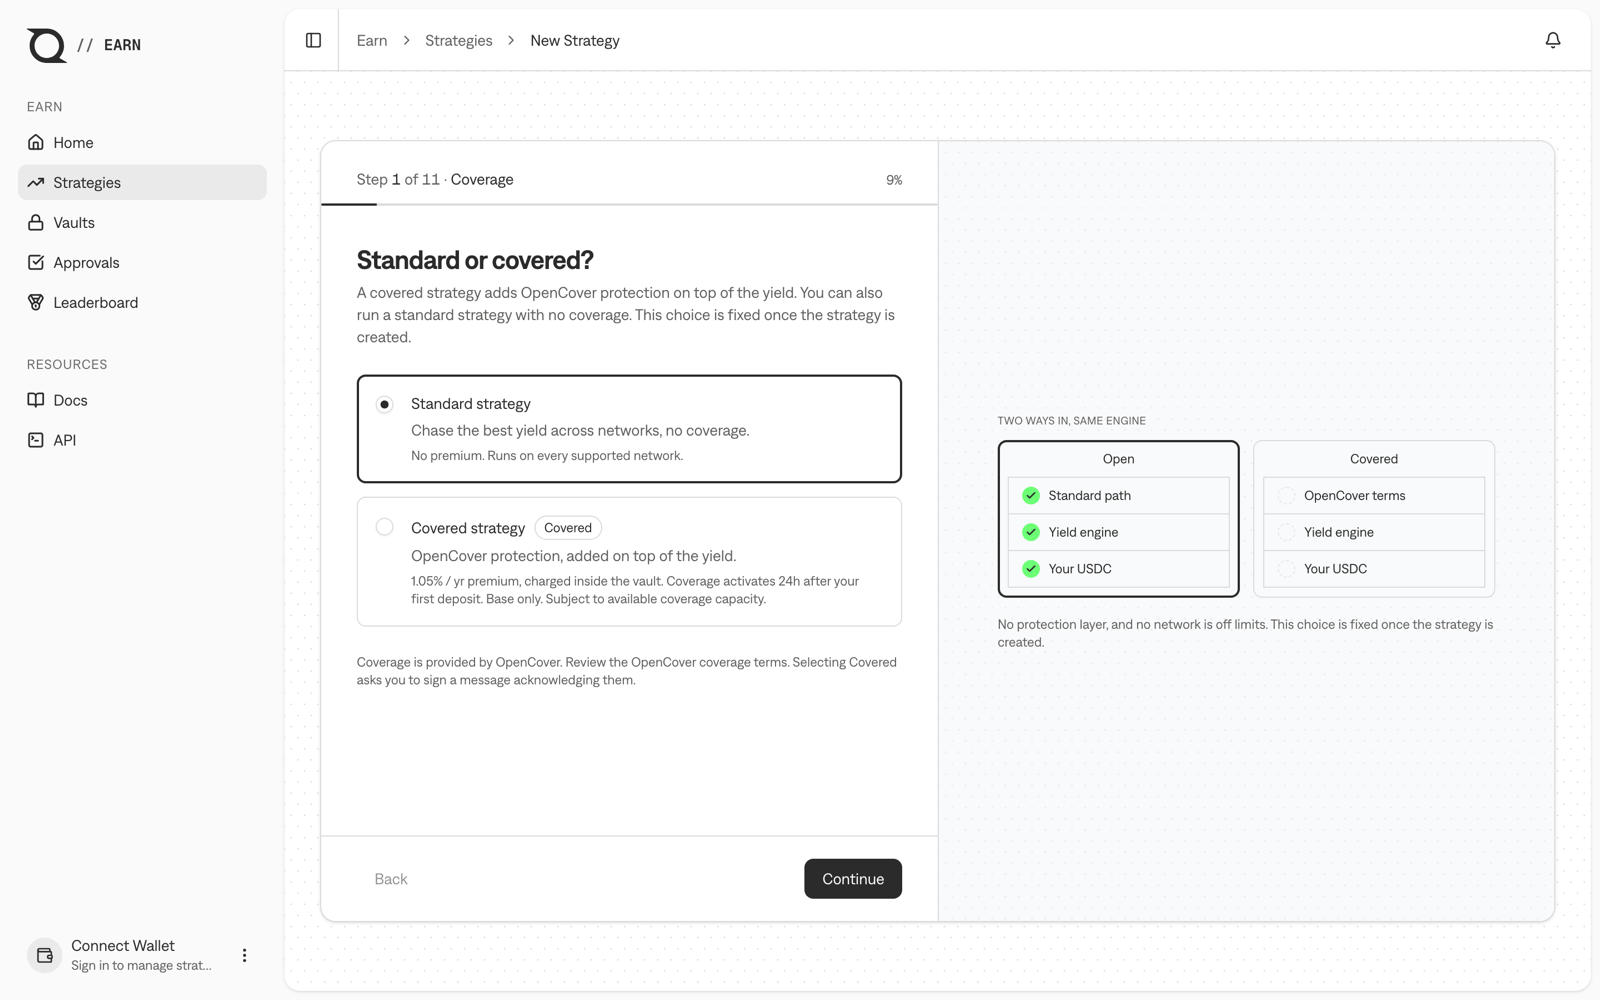
Task: Open the Home menu item
Action: pos(142,142)
